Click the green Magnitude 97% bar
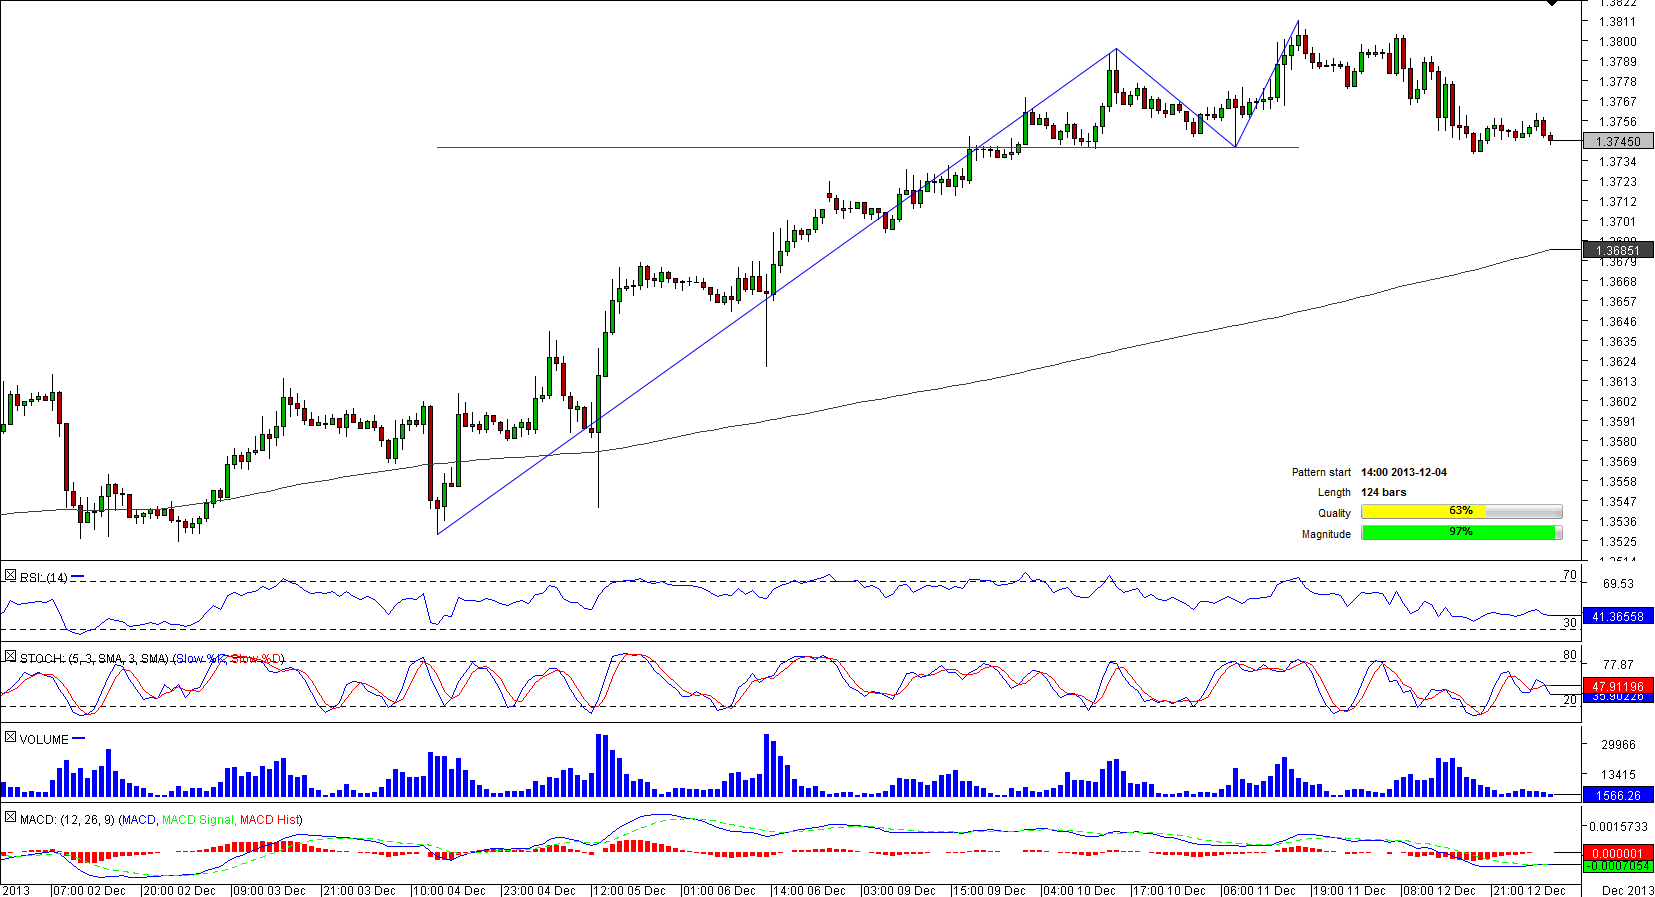 point(1460,532)
